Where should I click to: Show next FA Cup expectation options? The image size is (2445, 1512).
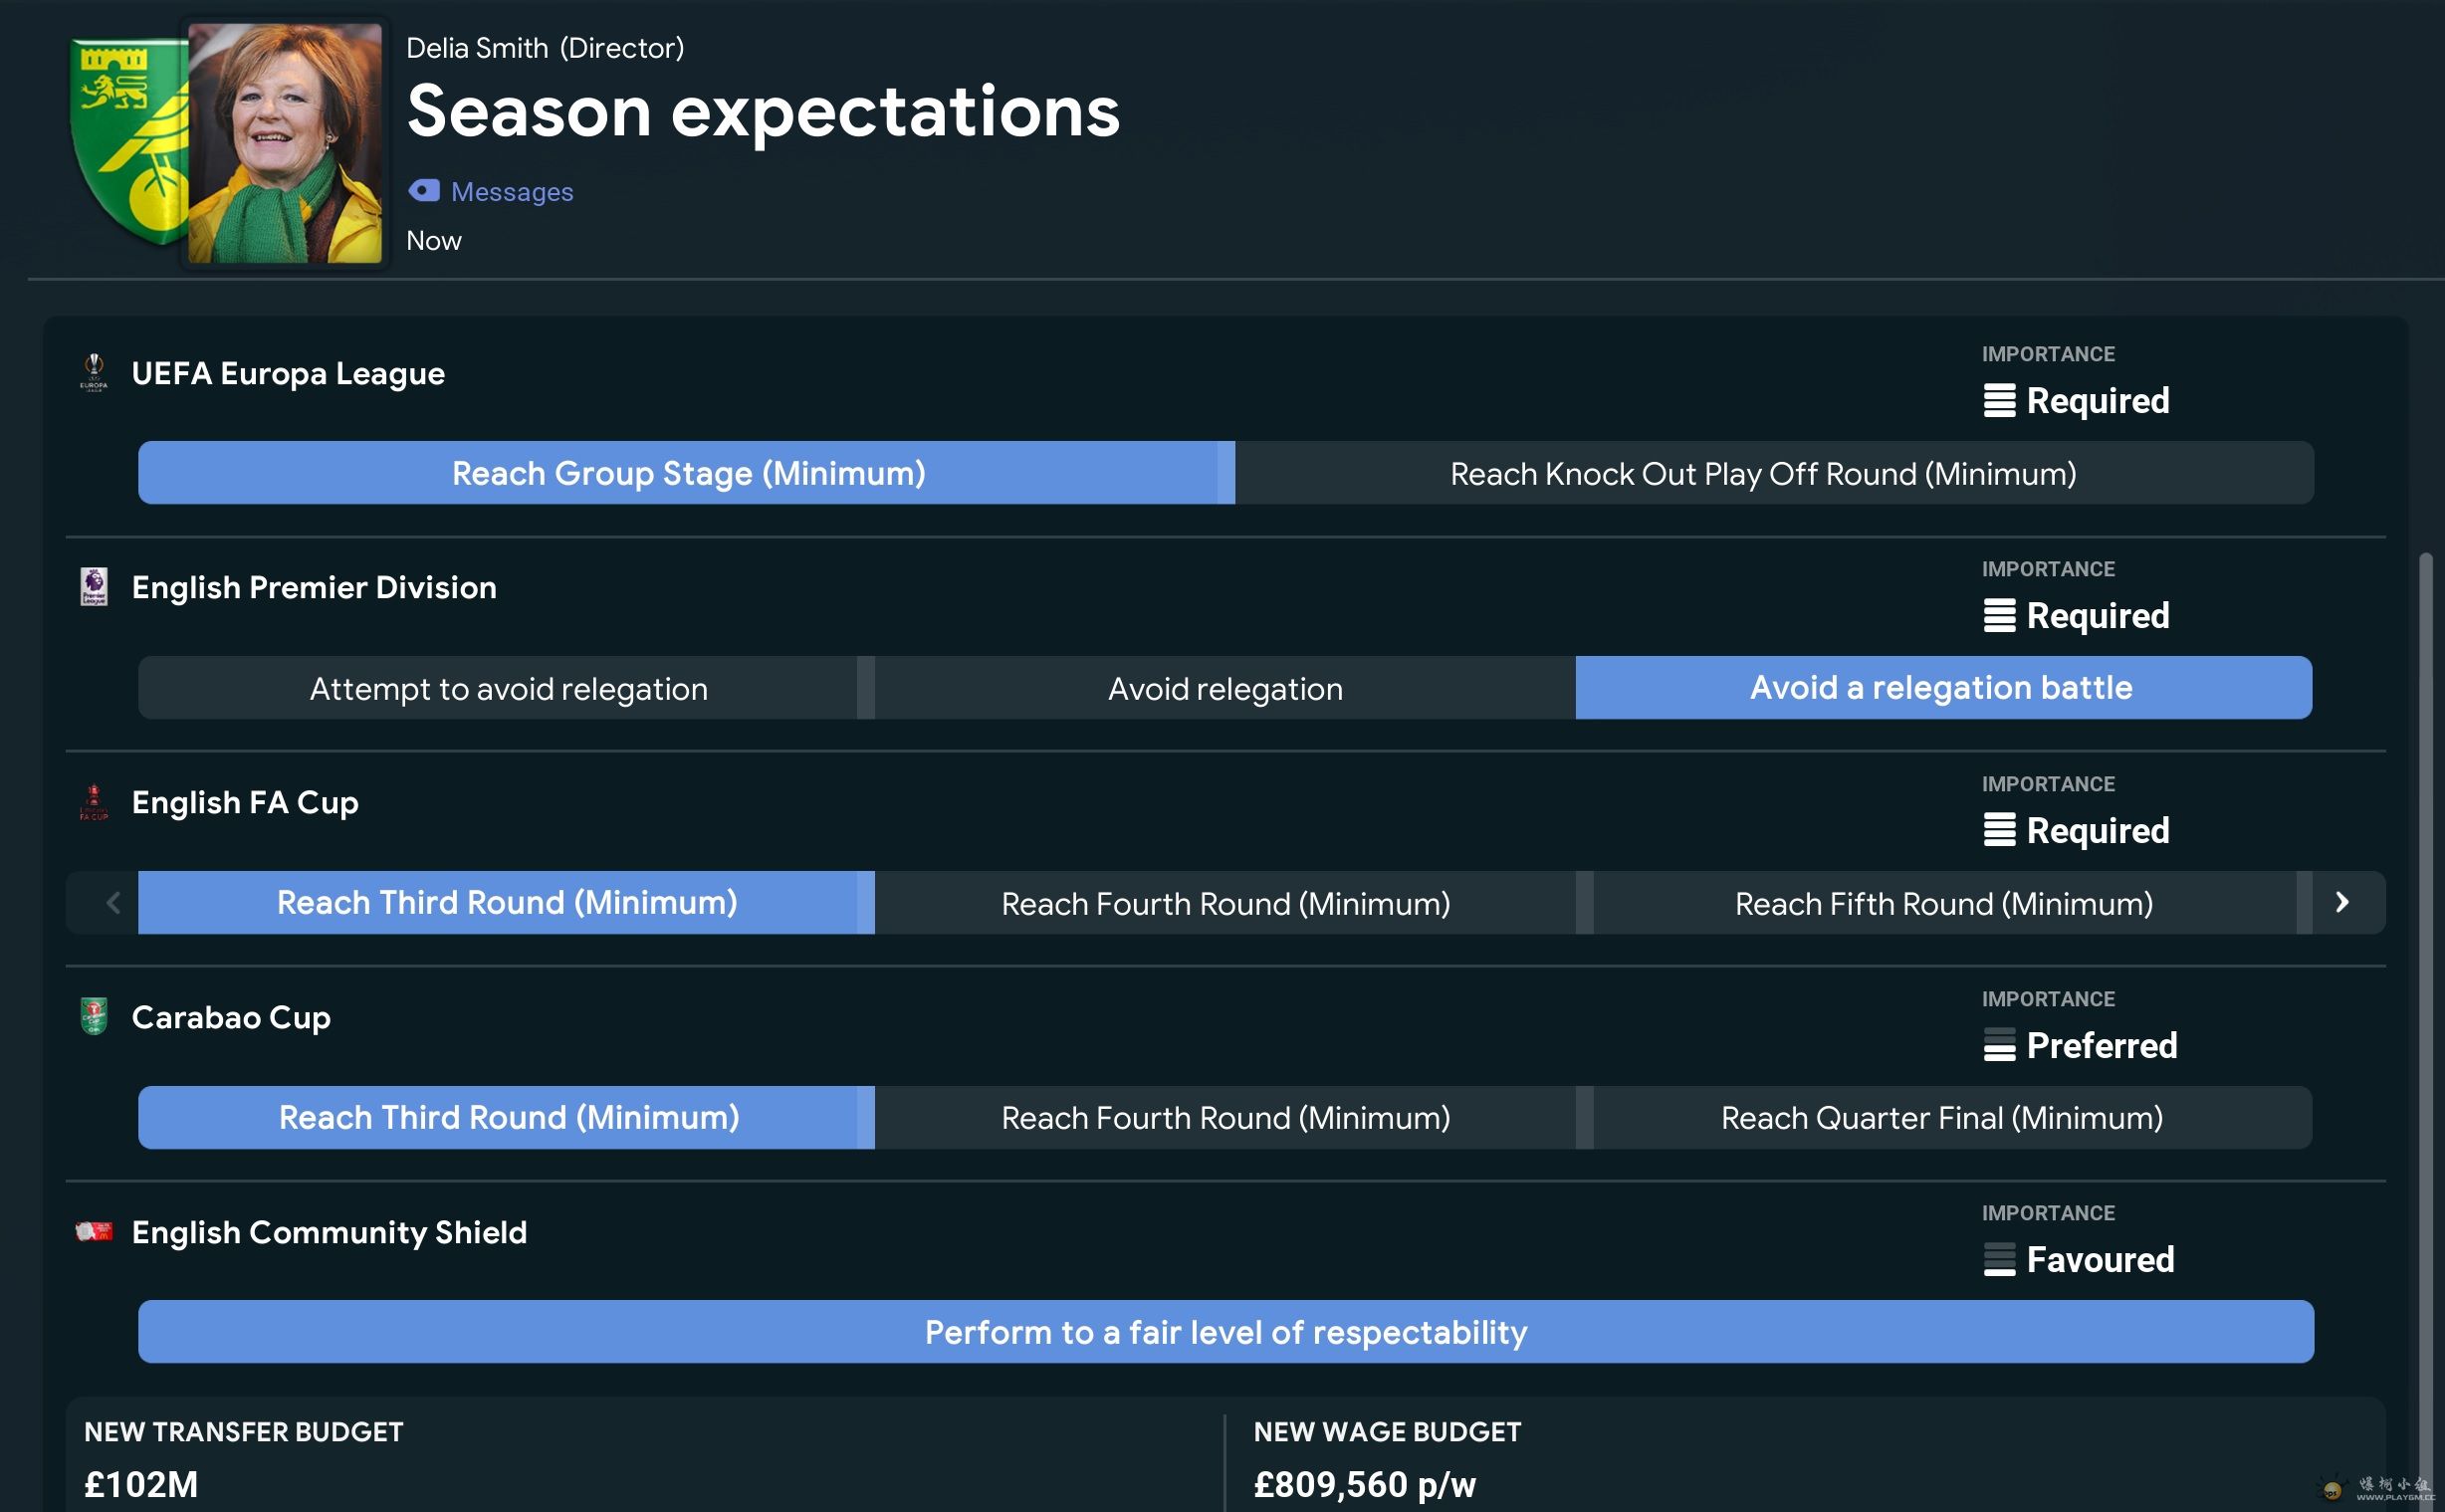coord(2341,903)
